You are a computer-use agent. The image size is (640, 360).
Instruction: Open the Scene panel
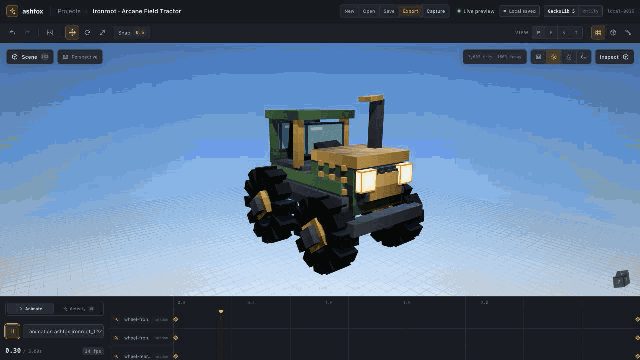point(30,57)
